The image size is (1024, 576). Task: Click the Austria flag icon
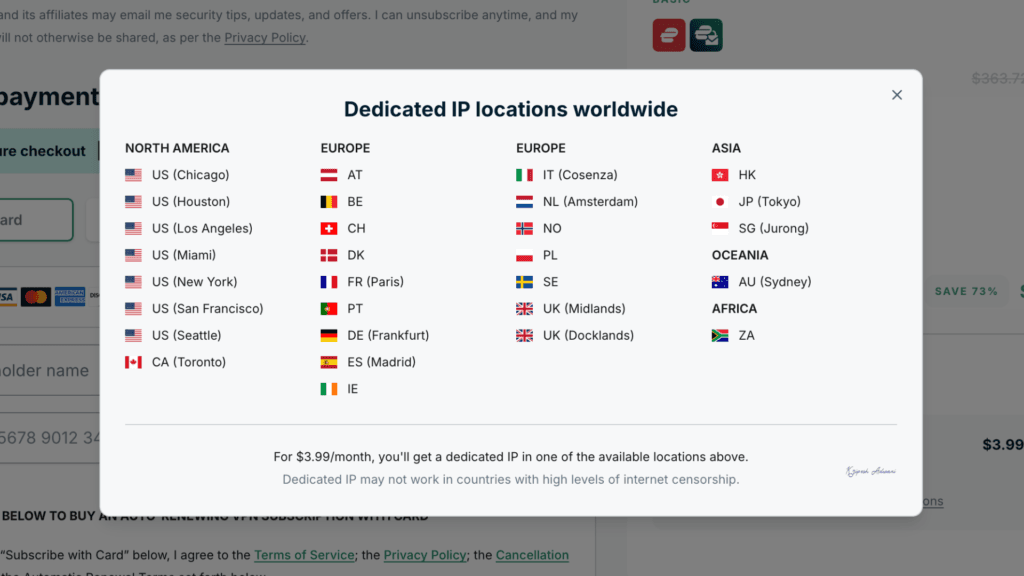tap(328, 175)
